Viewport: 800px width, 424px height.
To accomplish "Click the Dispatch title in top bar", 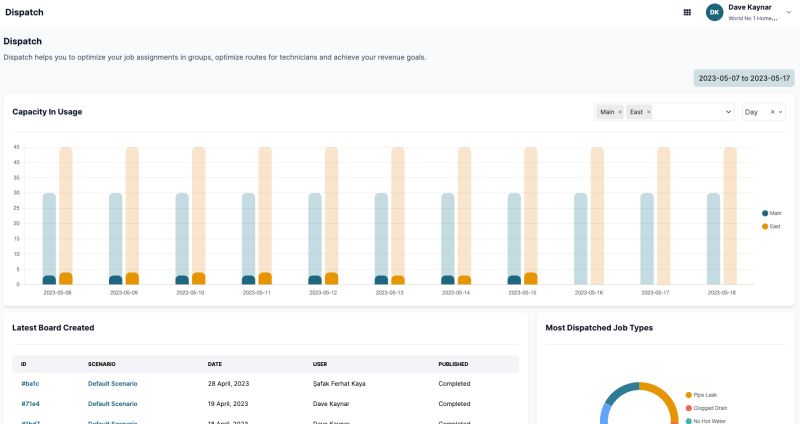I will point(24,12).
